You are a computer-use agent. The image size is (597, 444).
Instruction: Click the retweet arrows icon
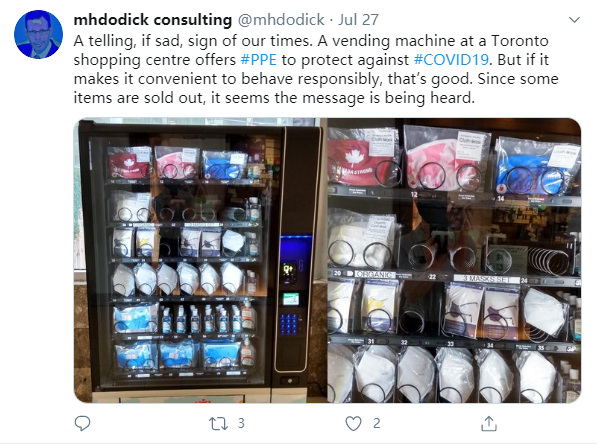(x=218, y=423)
